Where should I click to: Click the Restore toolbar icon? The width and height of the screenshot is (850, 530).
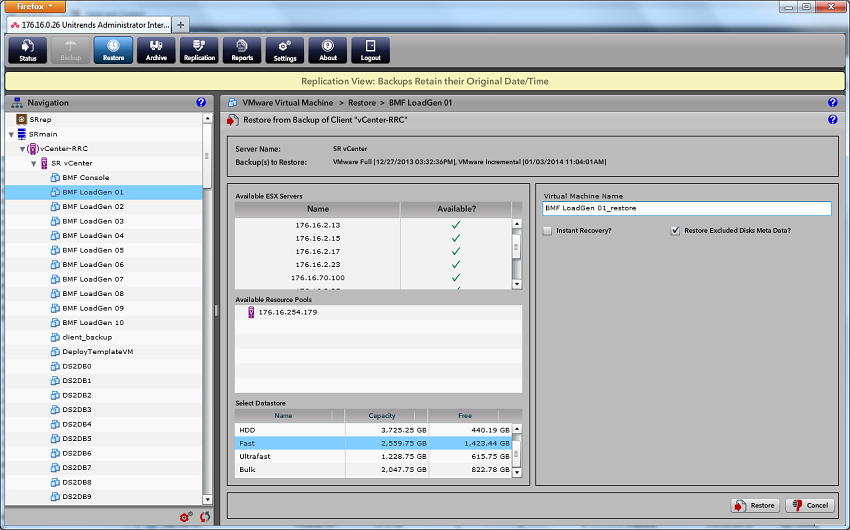tap(113, 50)
